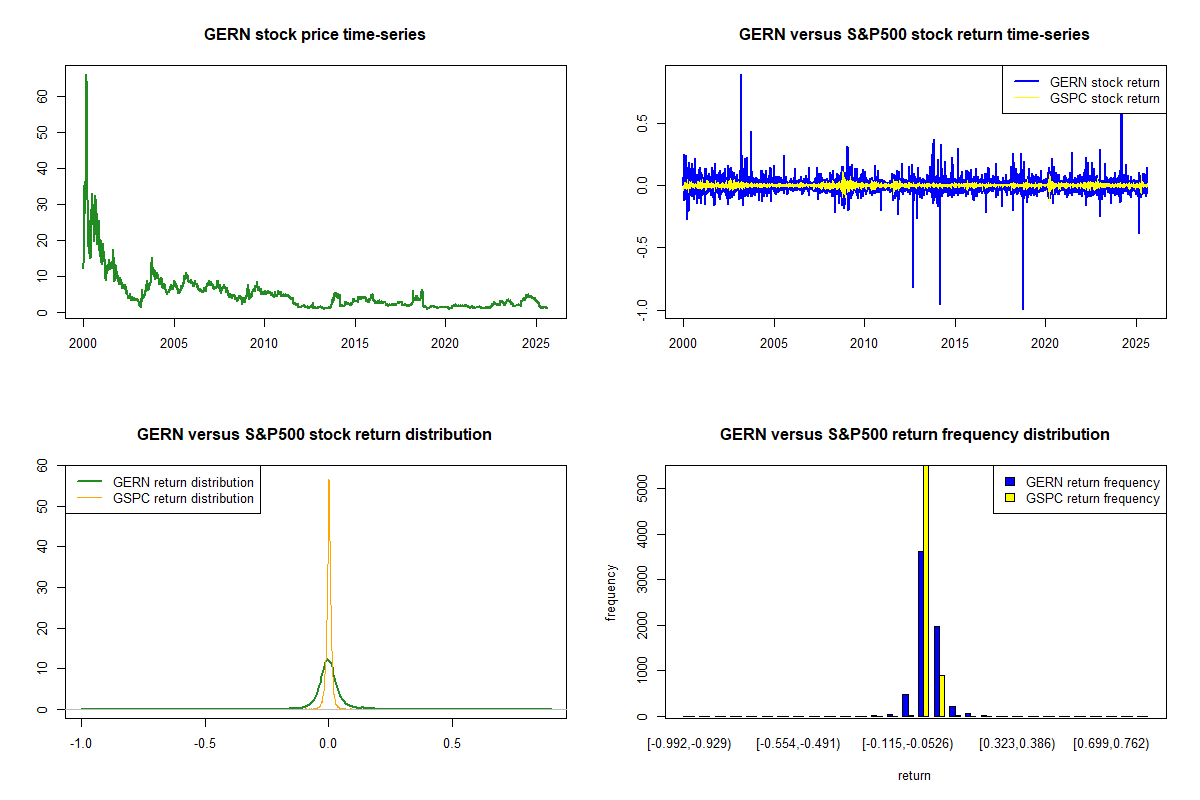Click the green line beside GERN return distribution
Image resolution: width=1200 pixels, height=800 pixels.
(90, 482)
